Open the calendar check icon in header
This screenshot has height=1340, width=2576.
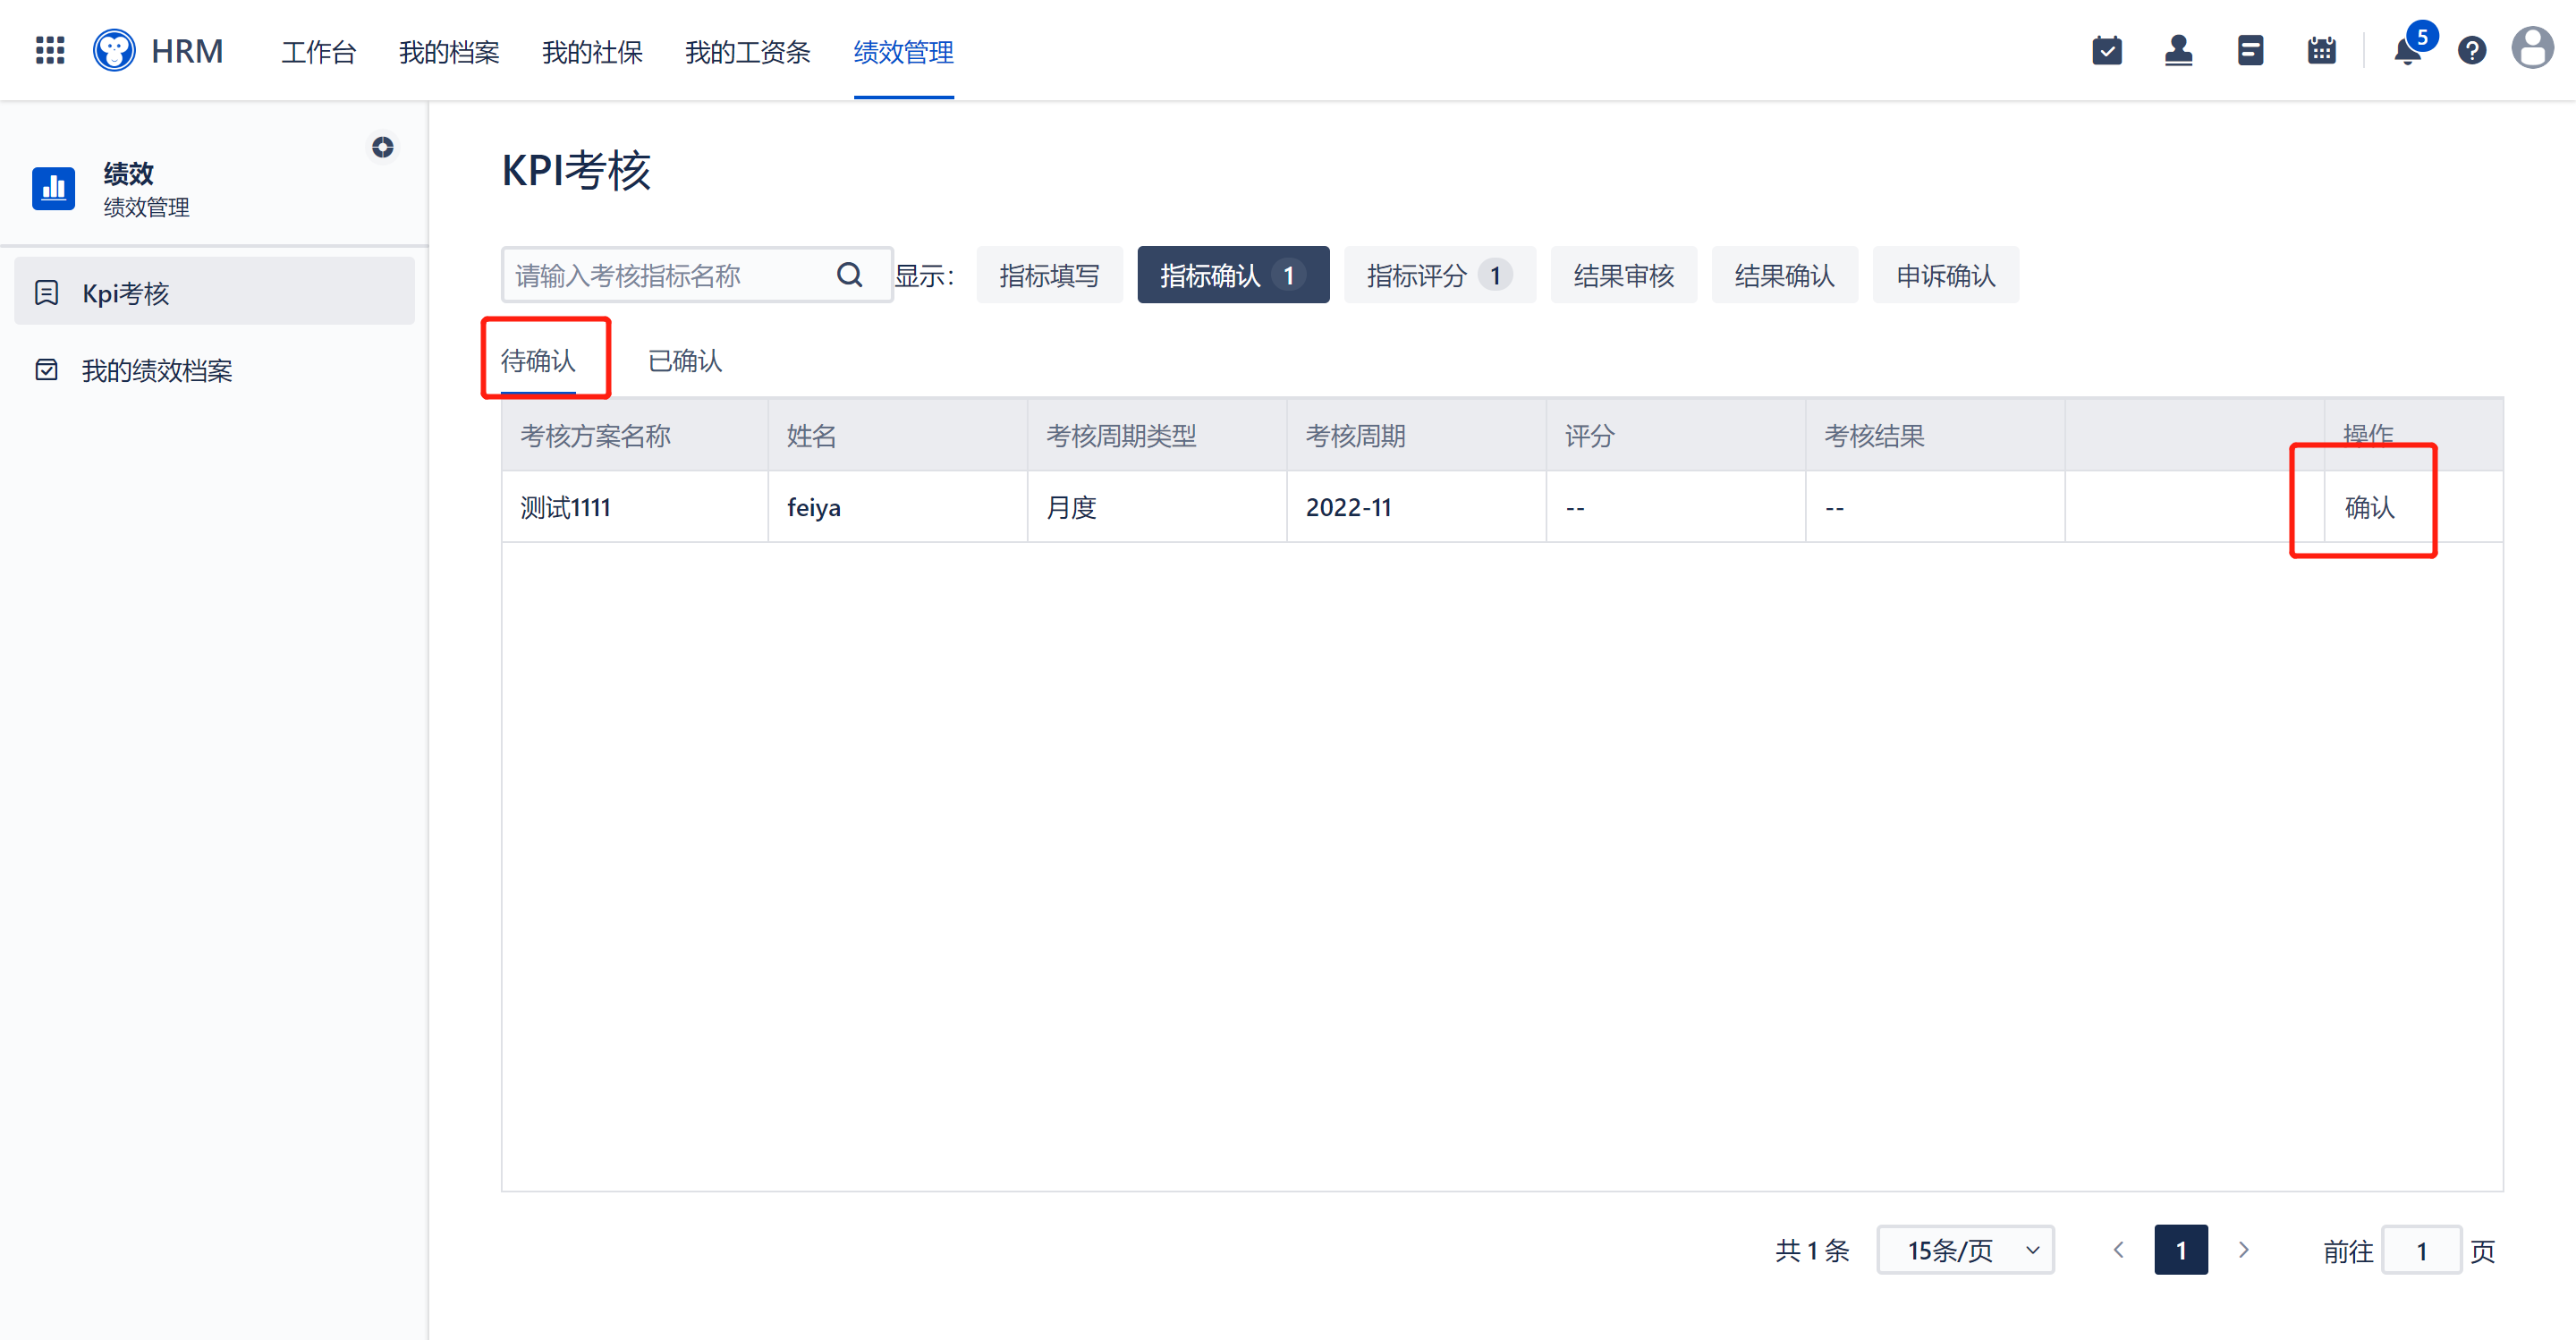pyautogui.click(x=2106, y=50)
